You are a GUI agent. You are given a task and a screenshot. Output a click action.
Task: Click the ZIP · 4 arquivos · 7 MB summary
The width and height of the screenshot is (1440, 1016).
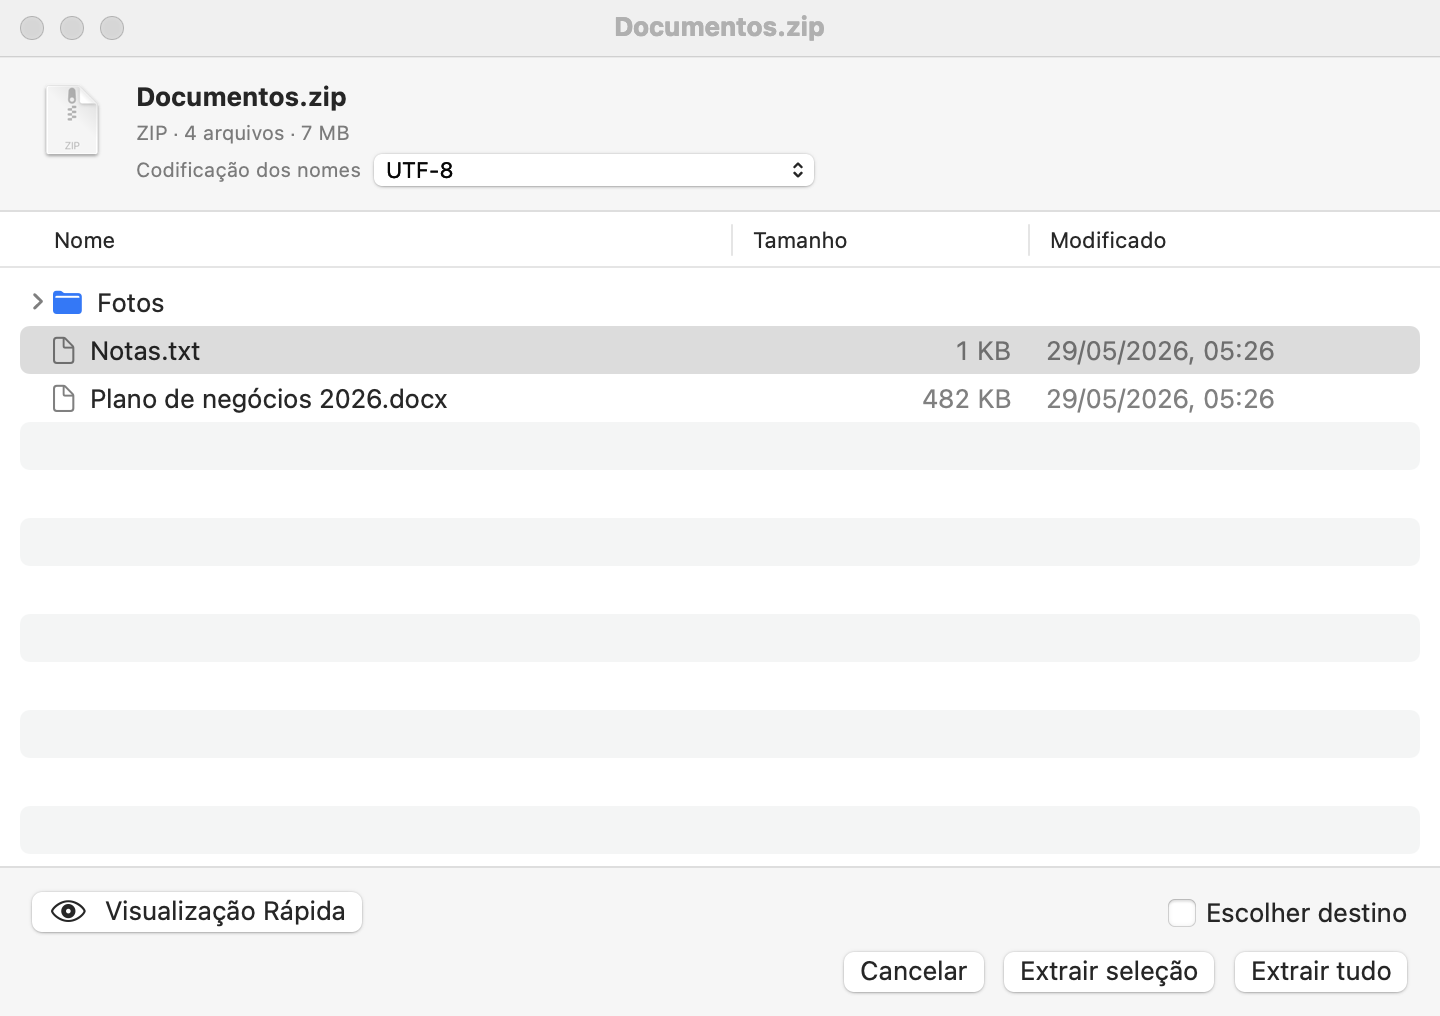243,133
